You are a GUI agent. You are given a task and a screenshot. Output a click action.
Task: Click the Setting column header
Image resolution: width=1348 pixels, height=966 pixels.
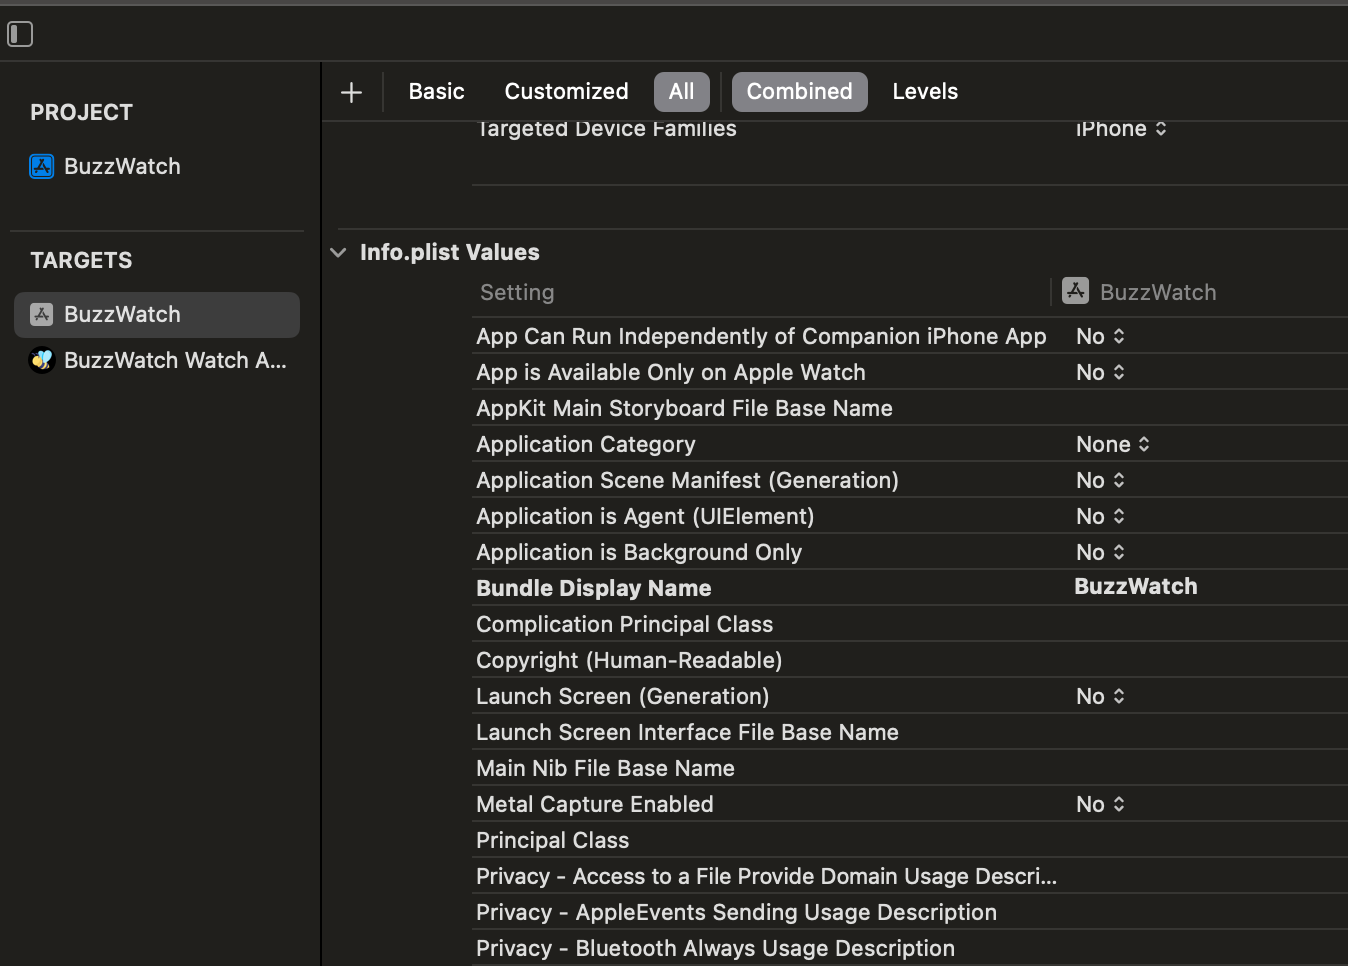[x=517, y=292]
